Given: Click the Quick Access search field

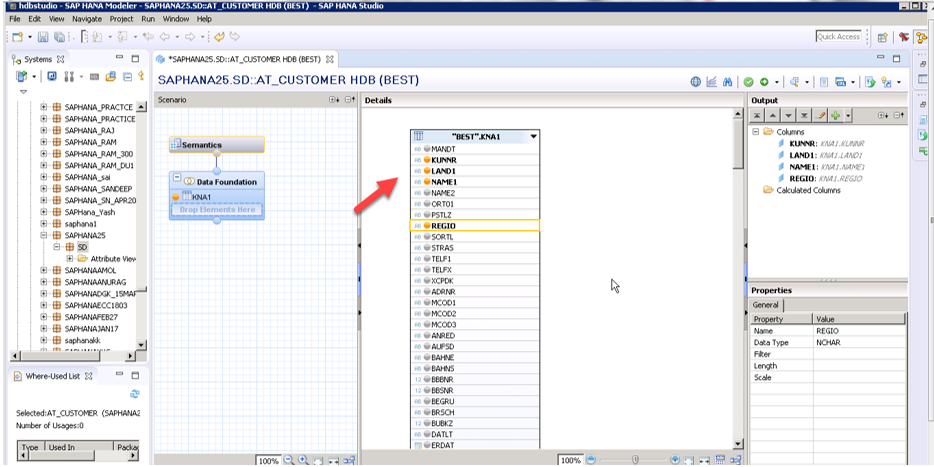Looking at the screenshot, I should (x=839, y=37).
